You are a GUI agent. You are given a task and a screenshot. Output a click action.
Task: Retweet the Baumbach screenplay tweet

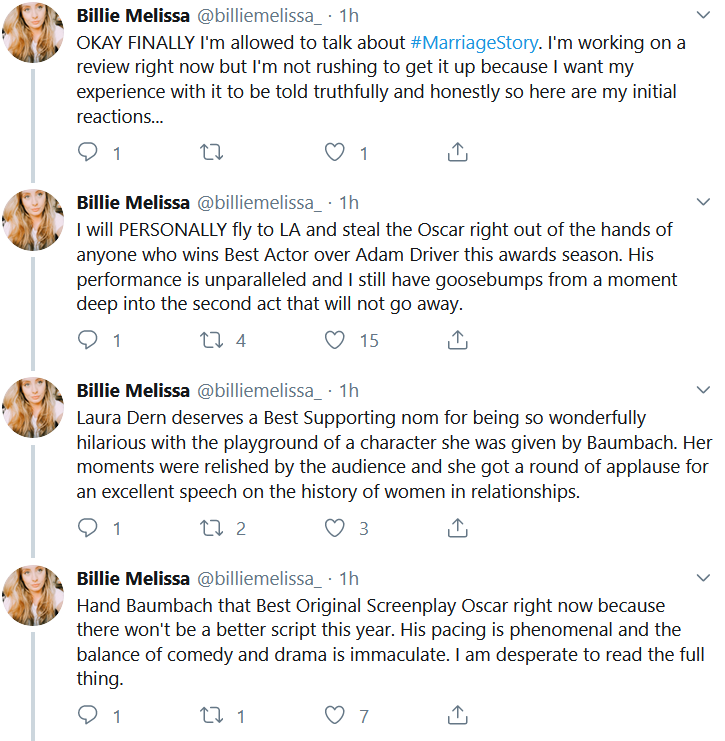coord(211,715)
